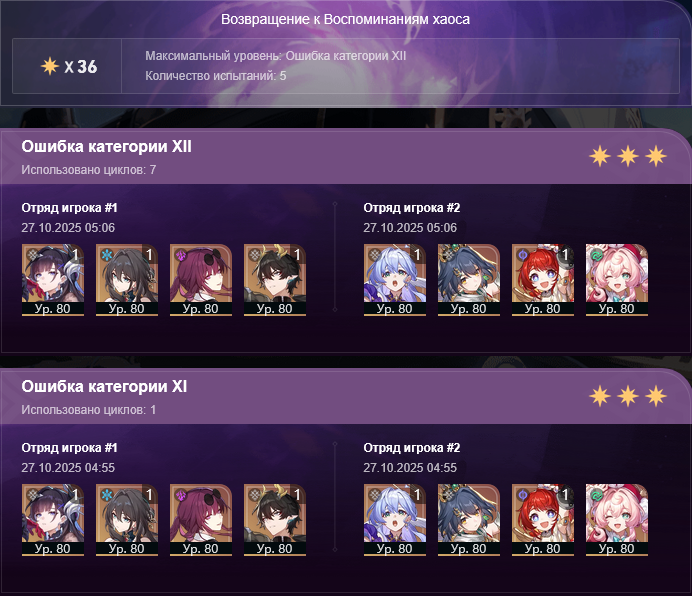The height and width of the screenshot is (596, 692).
Task: Click 'Возвращение к Воспоминаниям хаоса' title
Action: coord(346,19)
